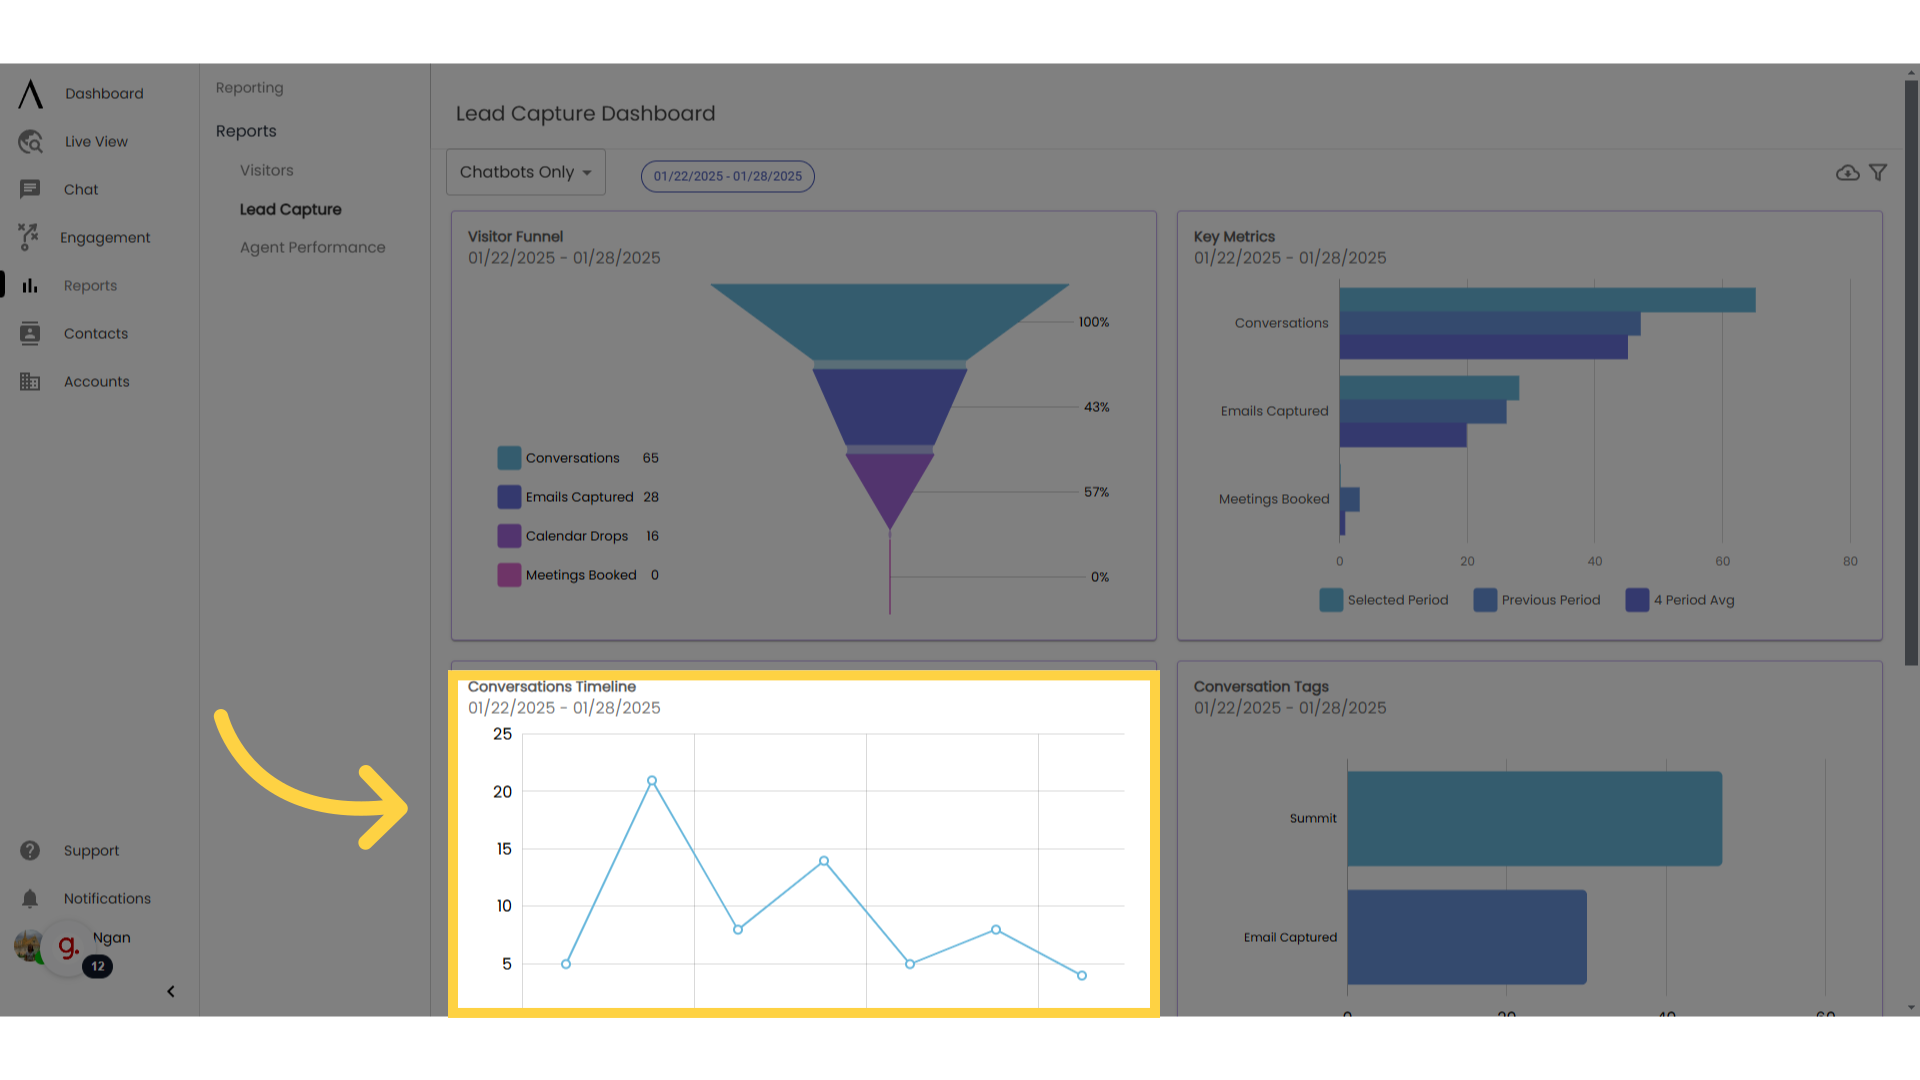1920x1080 pixels.
Task: Toggle the Emails Captured funnel legend swatch
Action: [509, 497]
